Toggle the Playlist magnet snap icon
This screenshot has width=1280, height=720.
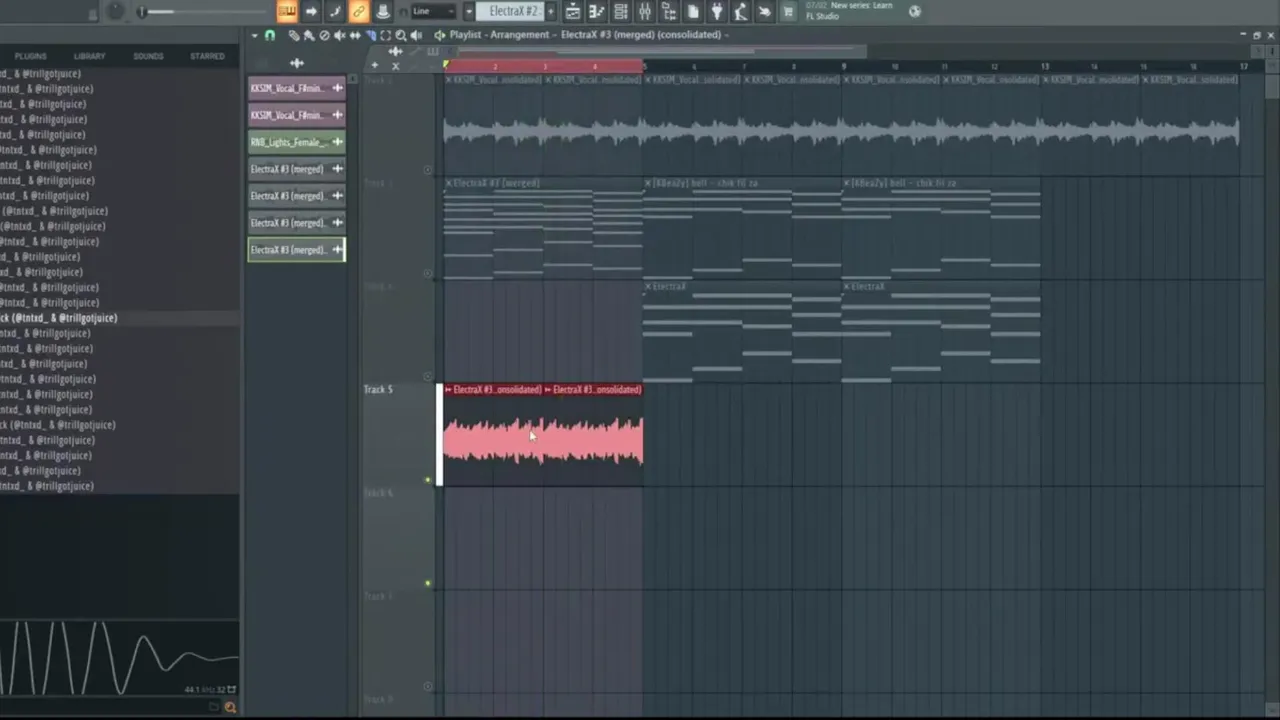coord(269,35)
